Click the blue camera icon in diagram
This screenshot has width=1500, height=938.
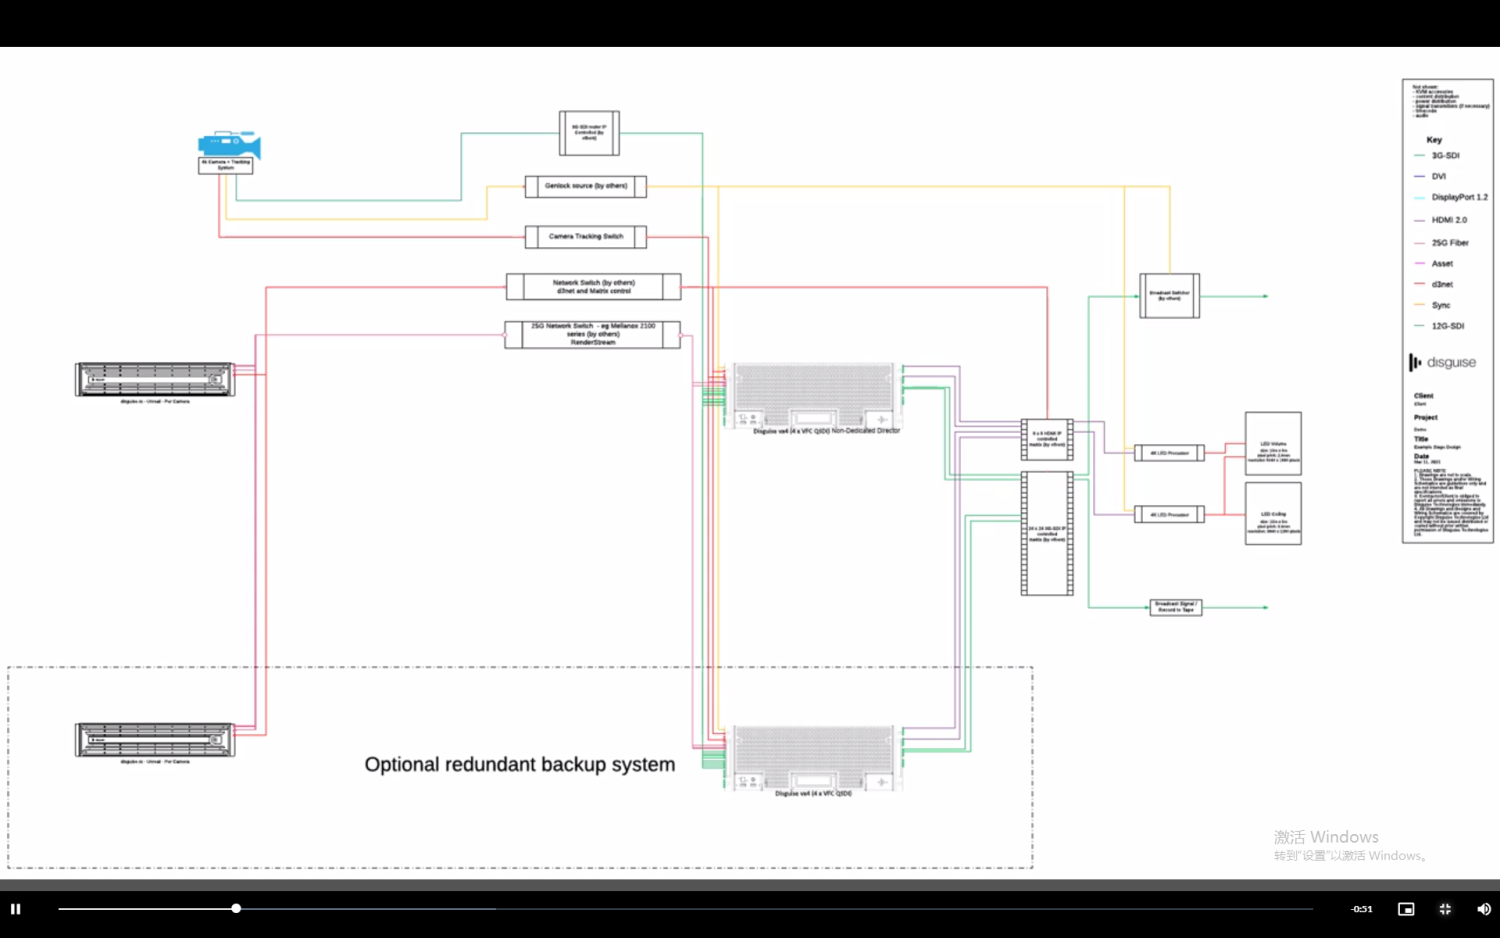(229, 145)
